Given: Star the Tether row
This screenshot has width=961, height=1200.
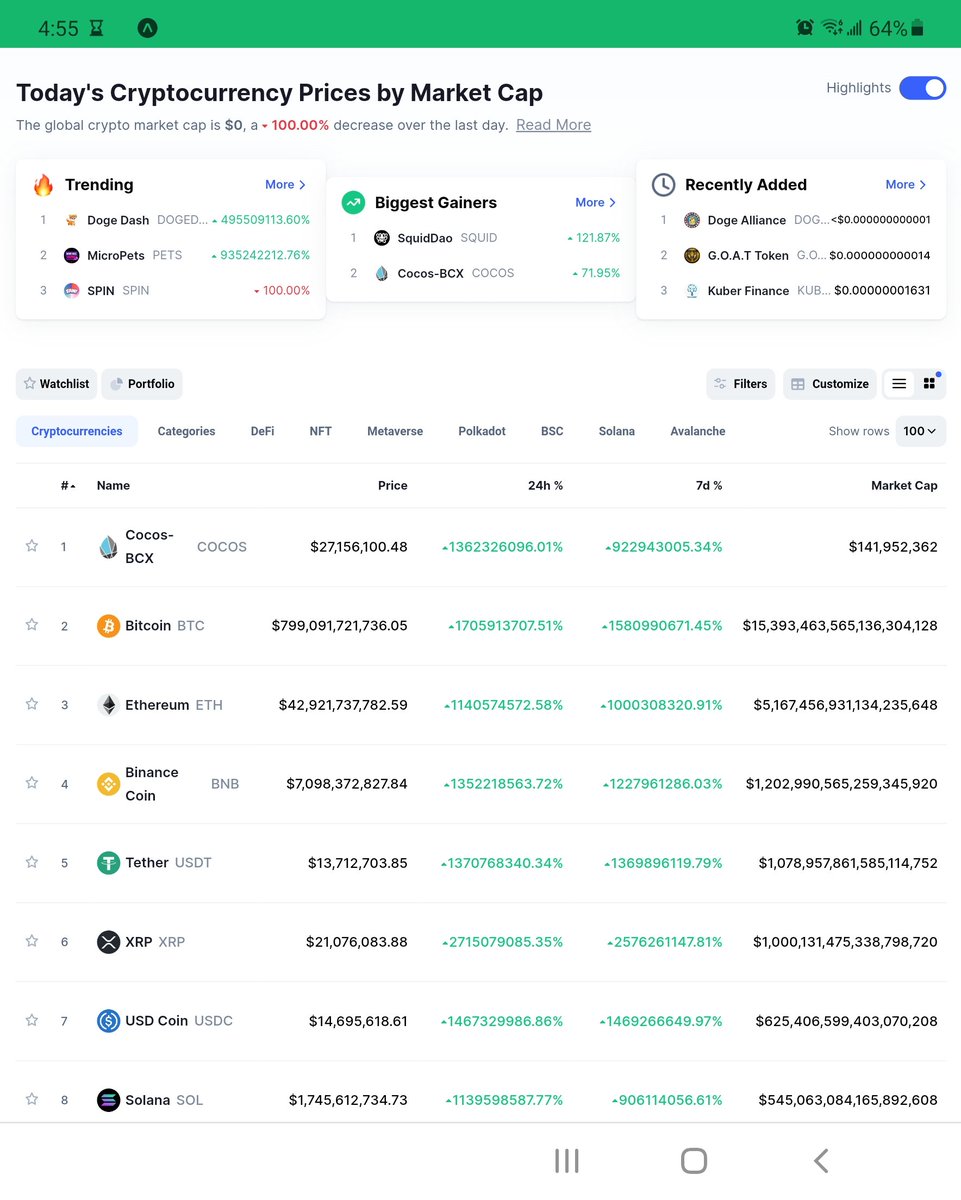Looking at the screenshot, I should tap(32, 862).
